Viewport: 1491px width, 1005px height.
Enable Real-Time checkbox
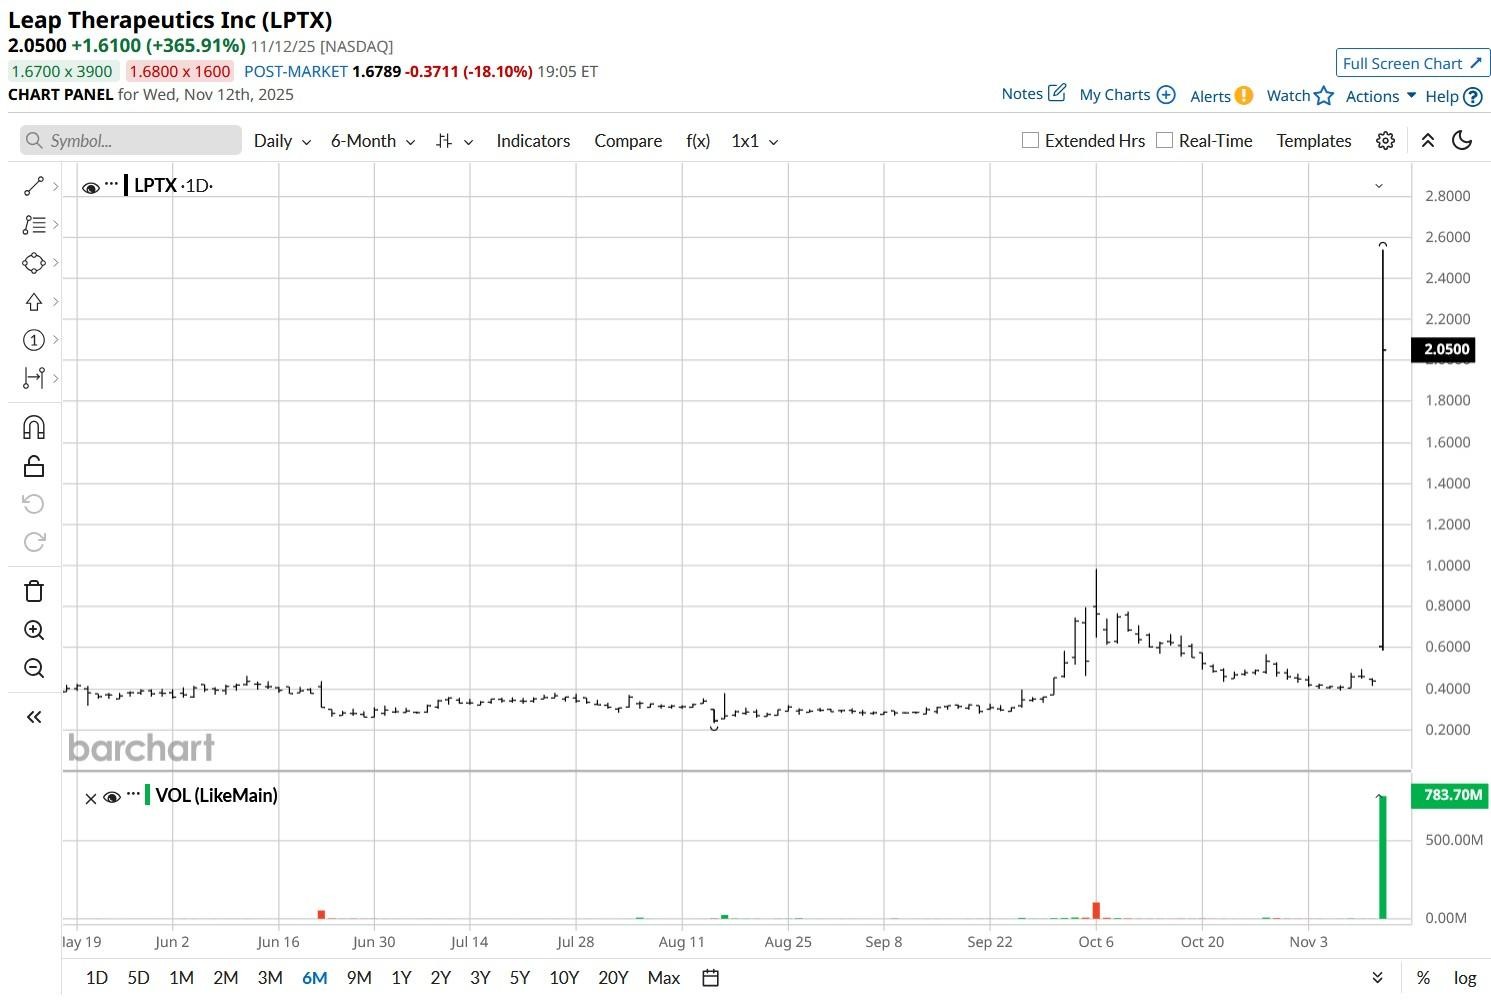point(1164,141)
